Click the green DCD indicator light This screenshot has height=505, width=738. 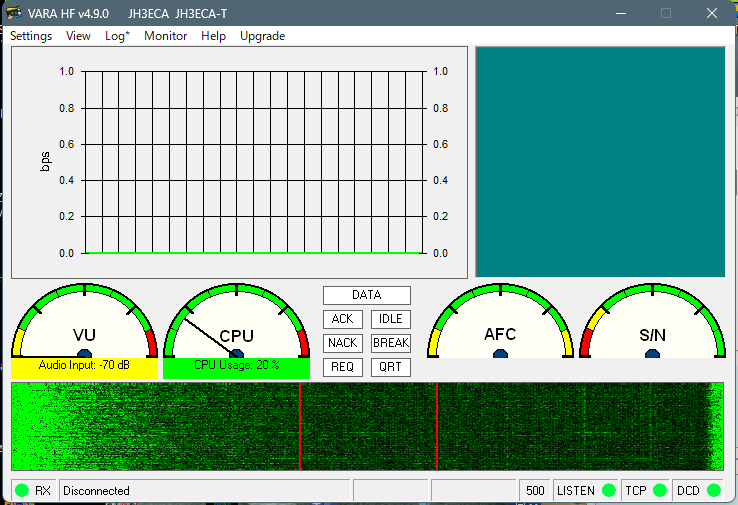click(713, 491)
